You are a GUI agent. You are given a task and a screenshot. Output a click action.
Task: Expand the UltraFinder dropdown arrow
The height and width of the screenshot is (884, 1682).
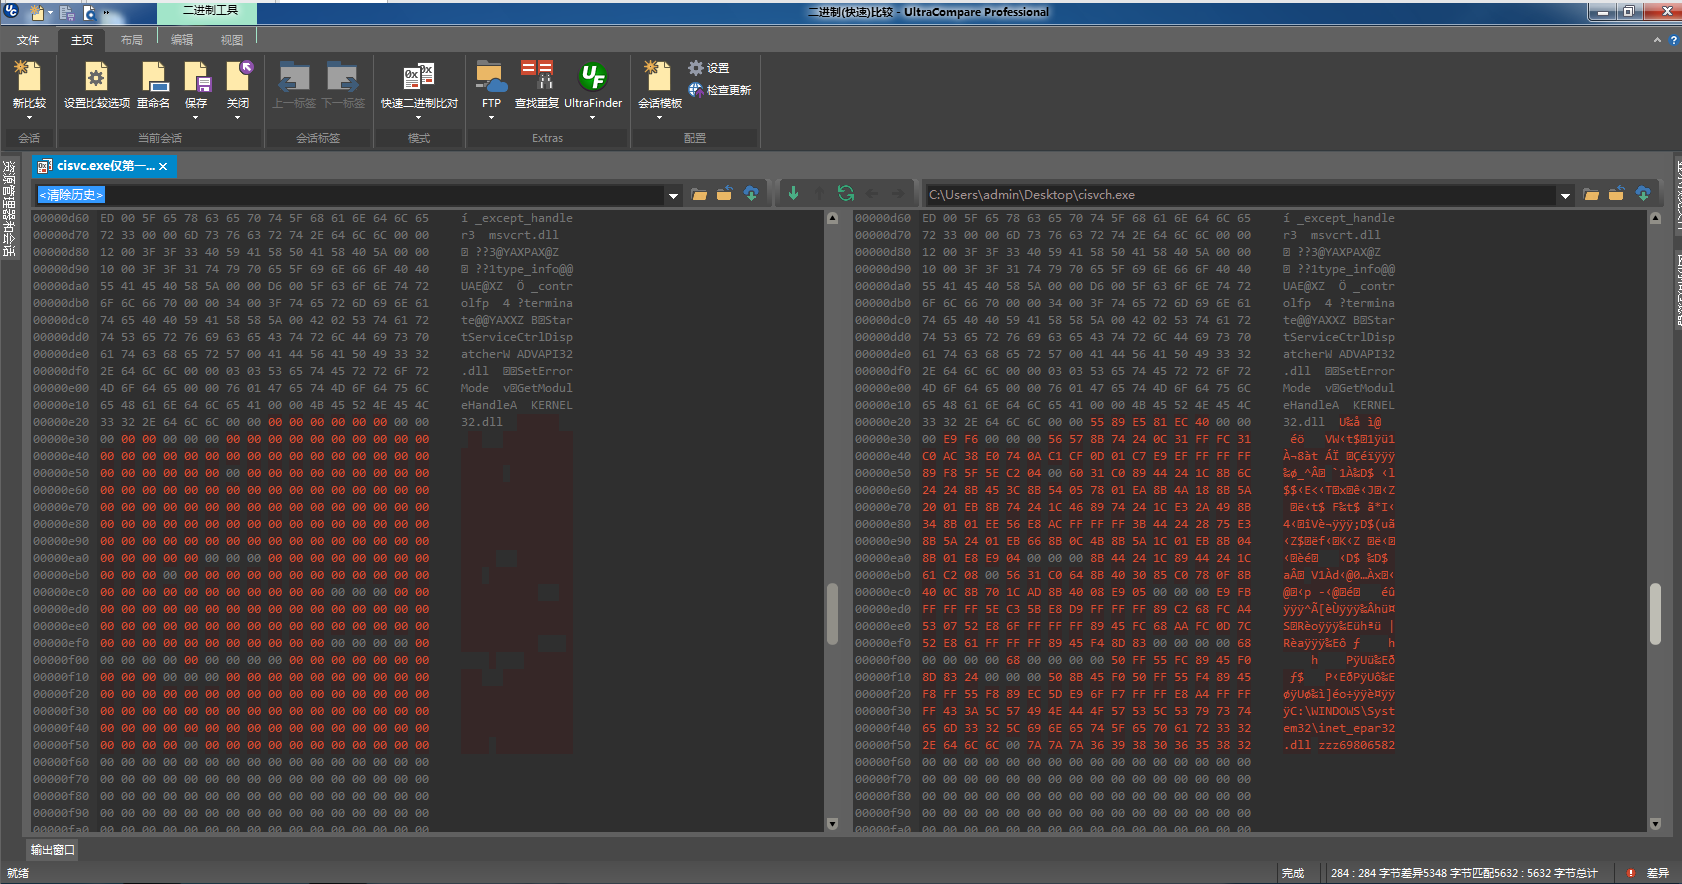[593, 118]
